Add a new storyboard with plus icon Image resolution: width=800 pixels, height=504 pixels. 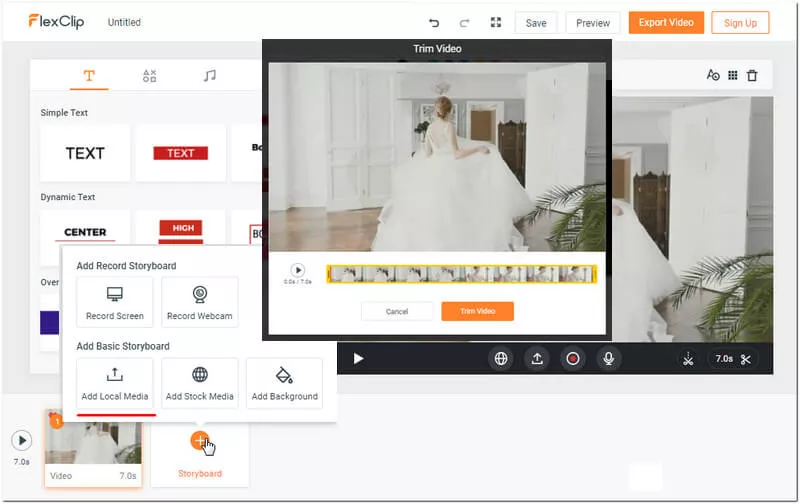click(199, 440)
